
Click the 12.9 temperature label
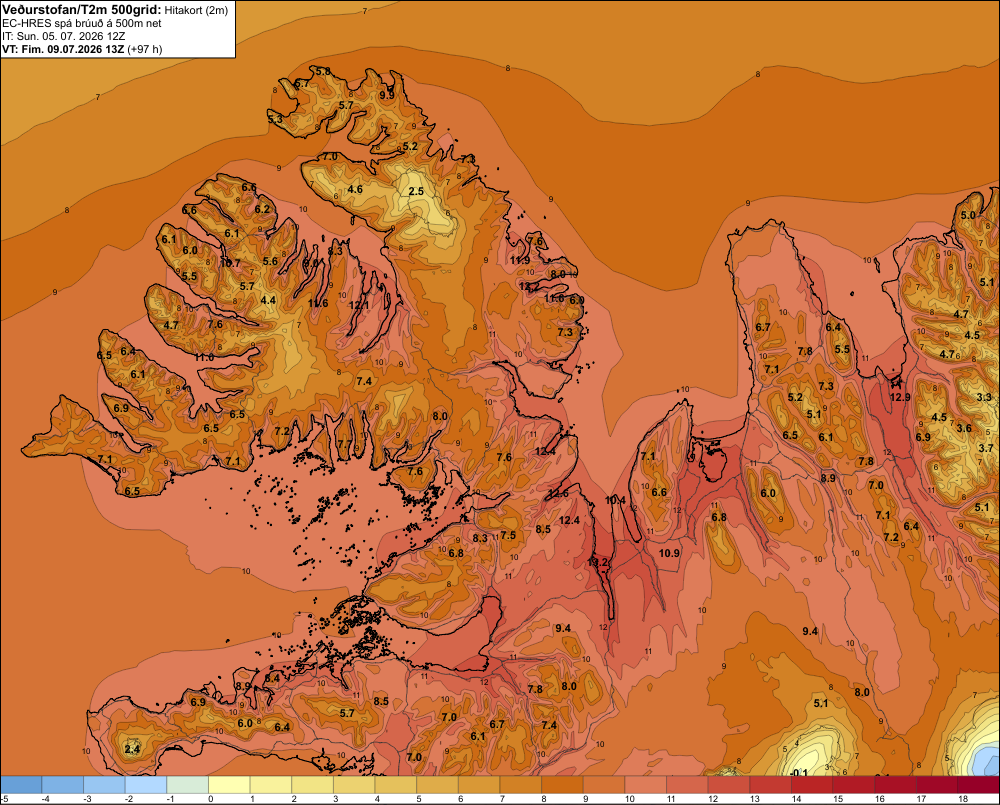pyautogui.click(x=900, y=397)
